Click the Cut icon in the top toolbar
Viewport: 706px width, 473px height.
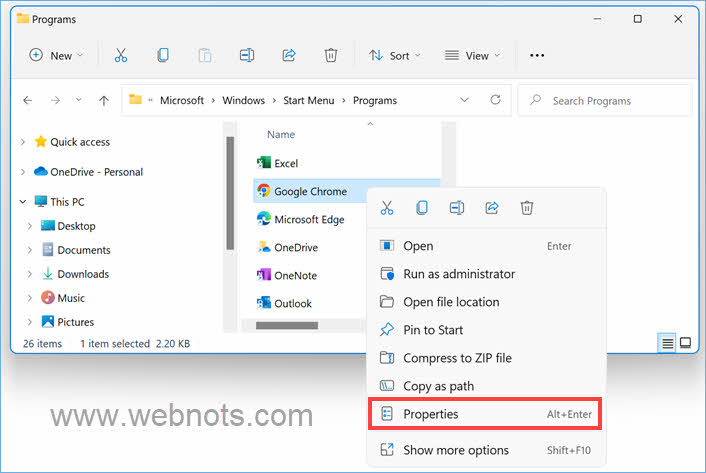120,55
